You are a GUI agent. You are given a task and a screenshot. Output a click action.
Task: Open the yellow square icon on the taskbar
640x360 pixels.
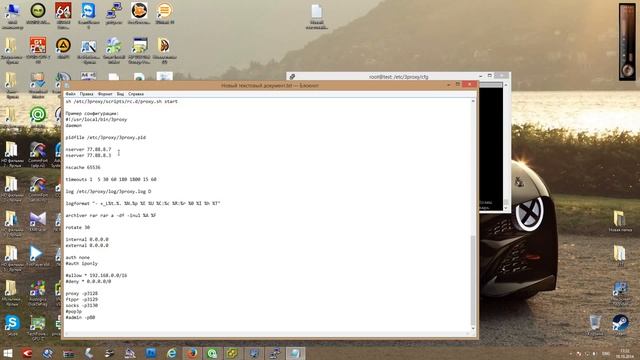233,353
